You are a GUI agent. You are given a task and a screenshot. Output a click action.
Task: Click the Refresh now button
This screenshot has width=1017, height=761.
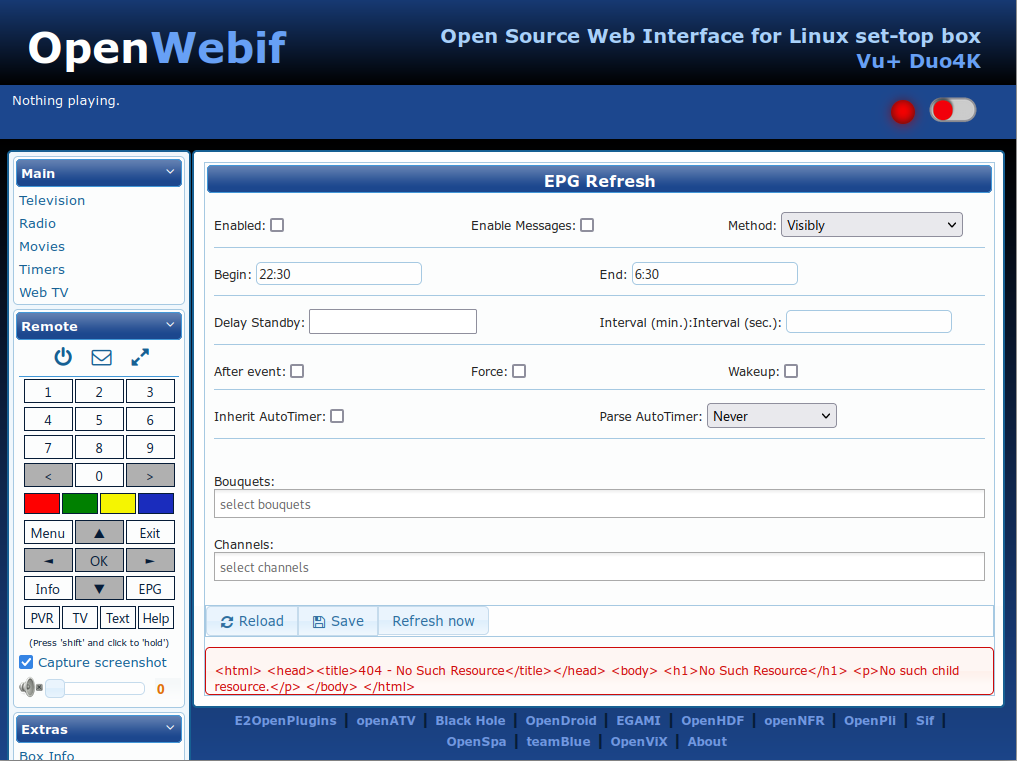[x=433, y=620]
